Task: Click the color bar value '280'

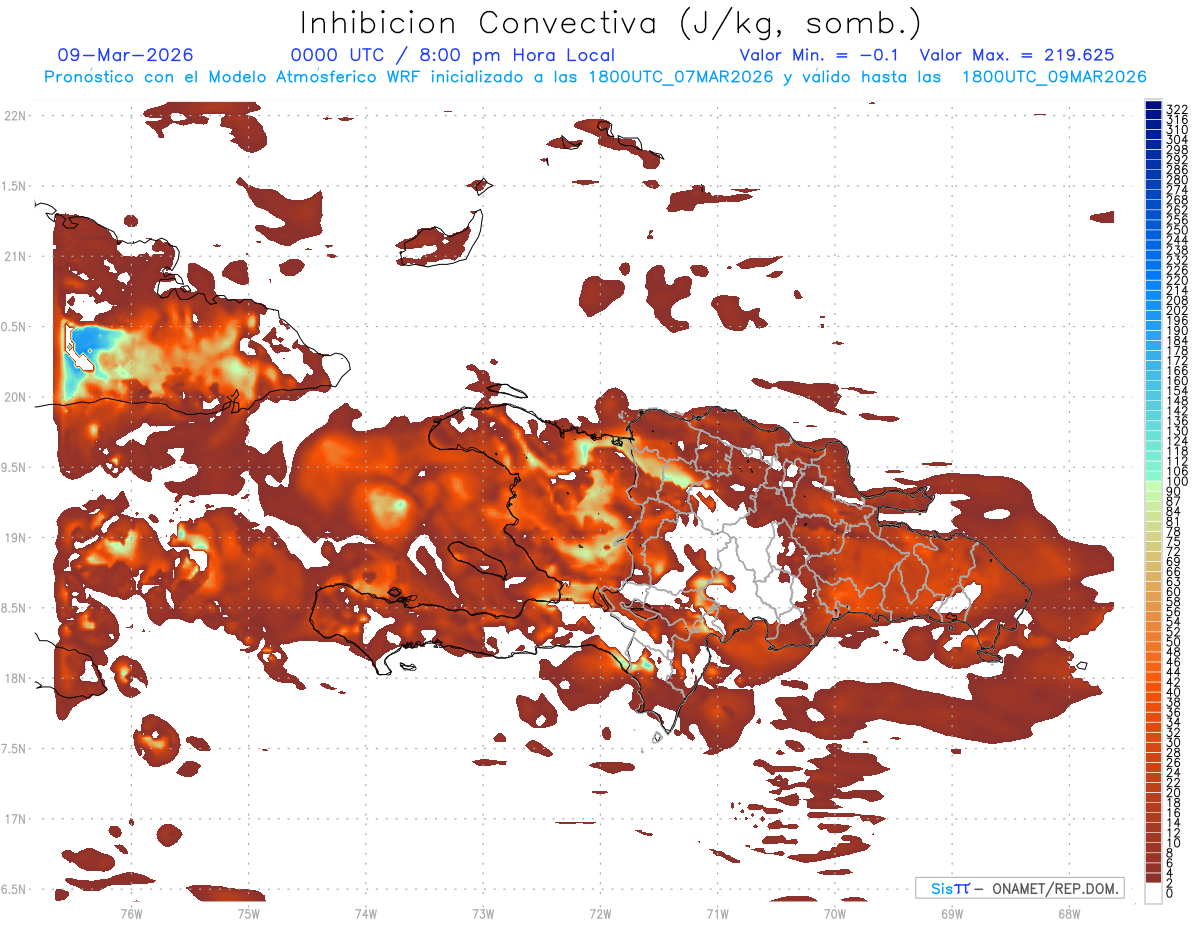Action: (1177, 179)
